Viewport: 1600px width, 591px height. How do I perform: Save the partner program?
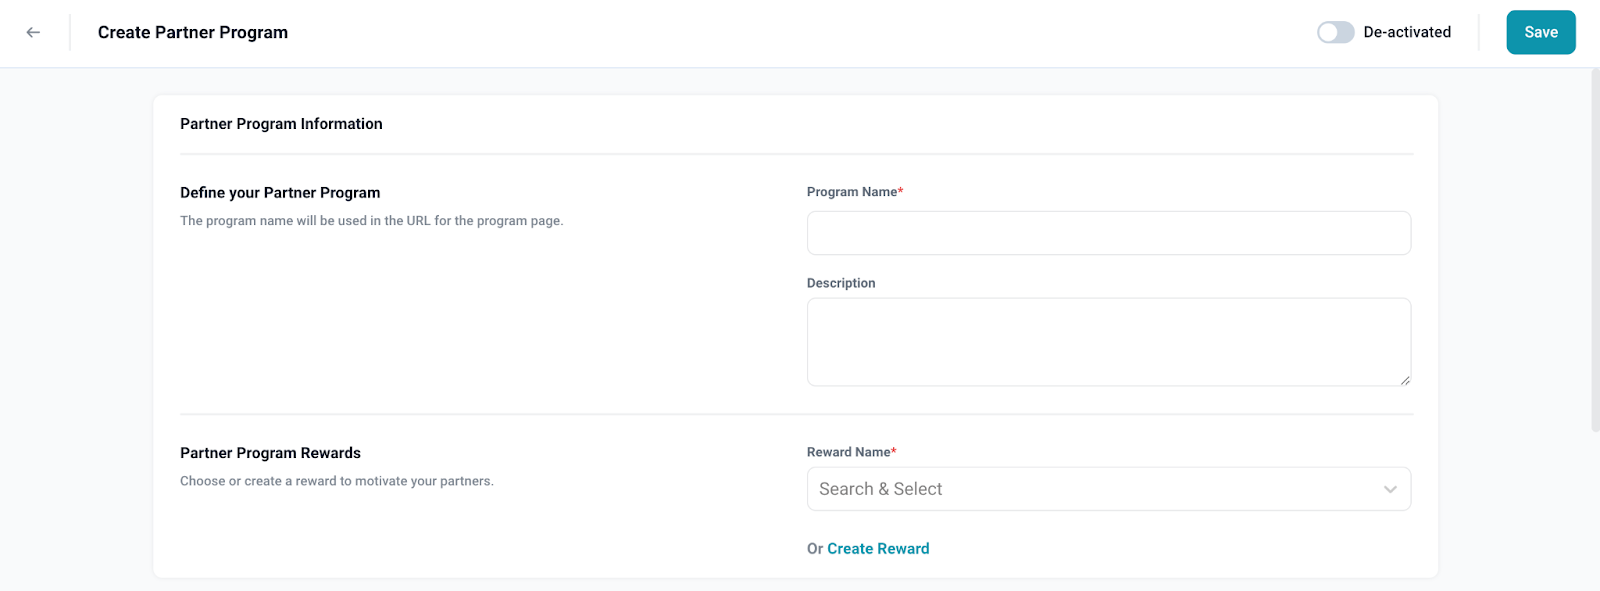[1540, 32]
